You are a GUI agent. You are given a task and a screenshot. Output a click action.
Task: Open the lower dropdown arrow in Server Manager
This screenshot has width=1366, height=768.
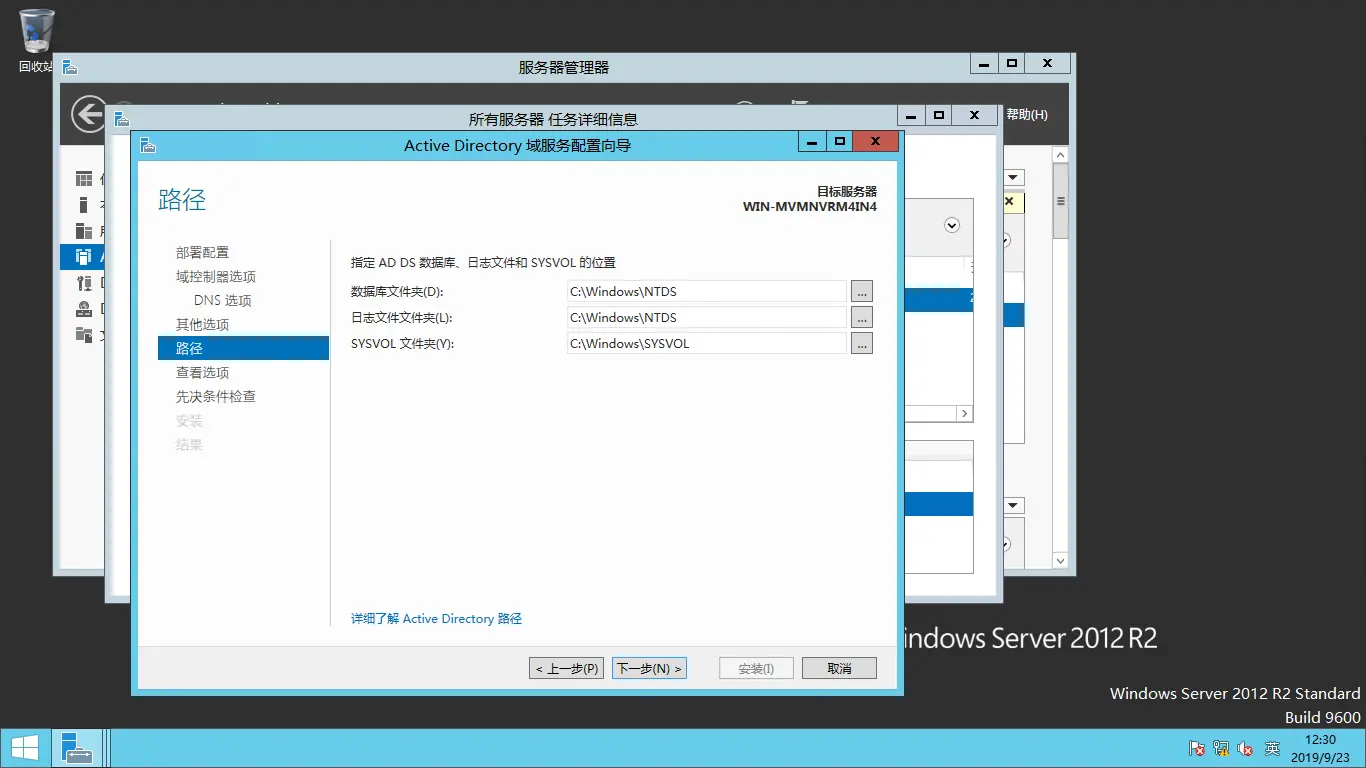pos(1014,506)
